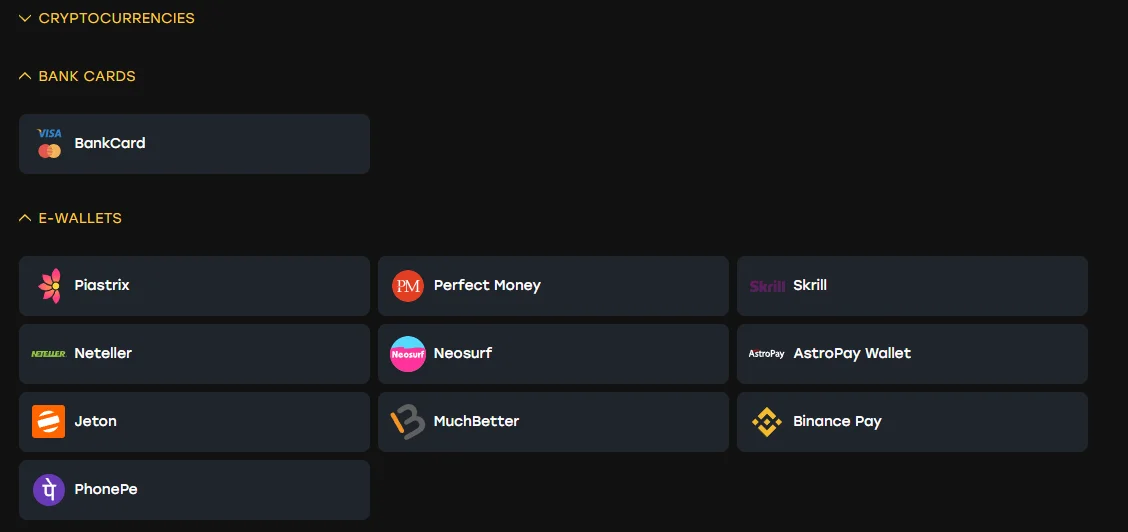The width and height of the screenshot is (1128, 532).
Task: Click the Perfect Money PM logo
Action: [408, 285]
